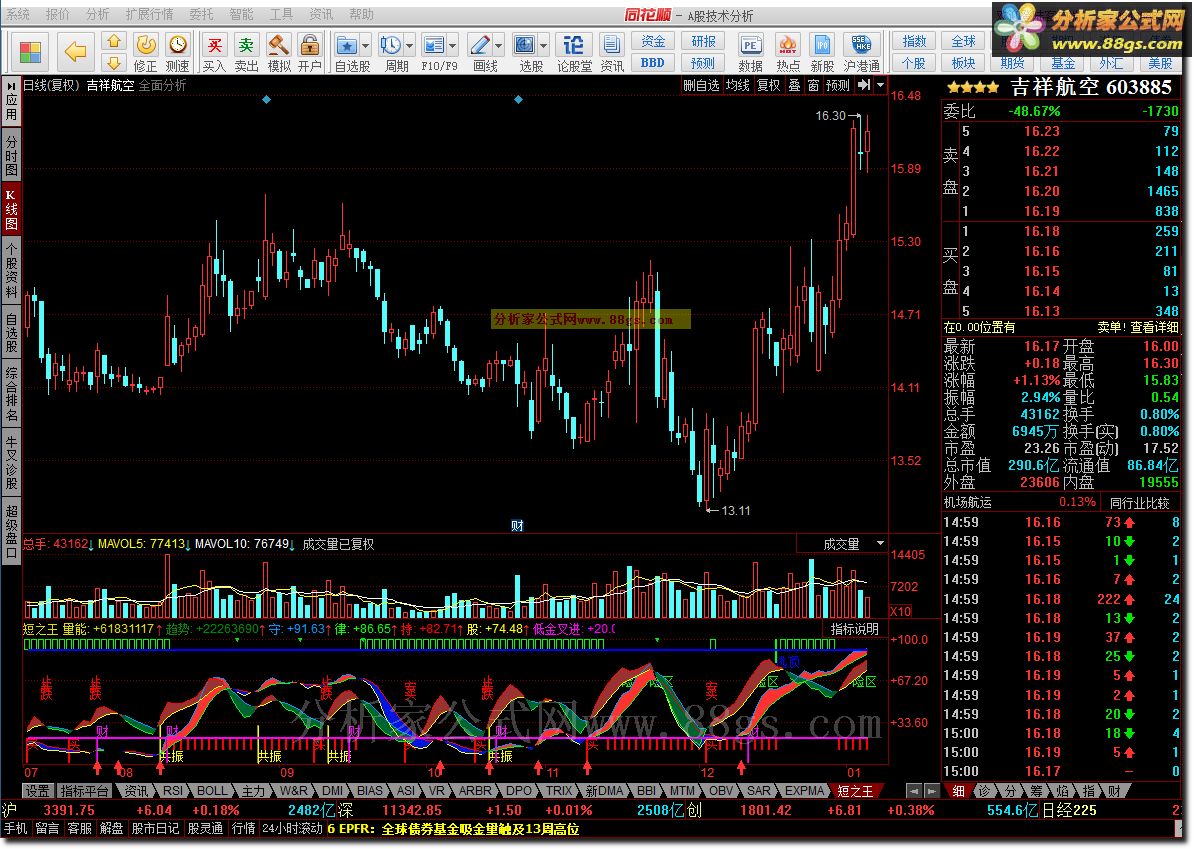
Task: Toggle the 窗 window option
Action: tap(813, 85)
